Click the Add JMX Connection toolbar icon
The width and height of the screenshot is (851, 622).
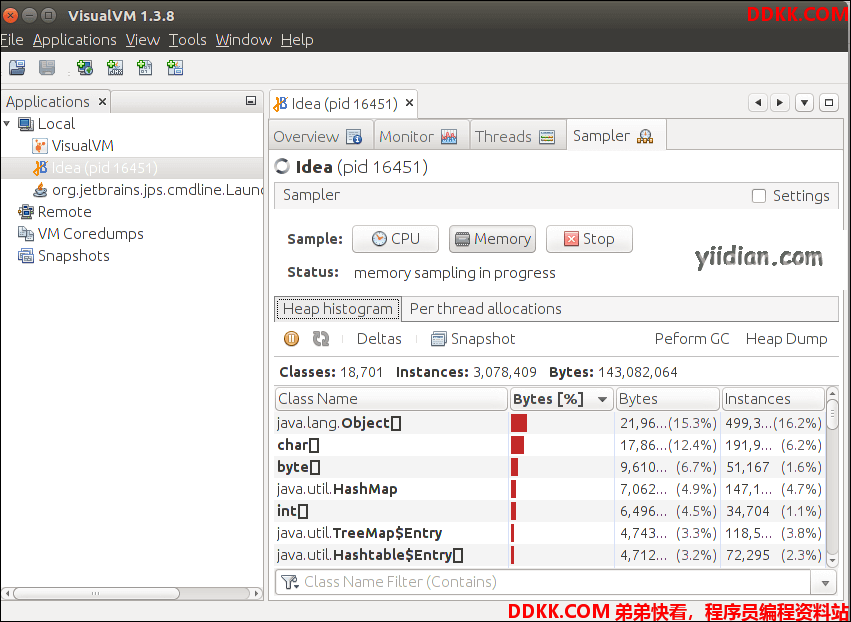point(115,68)
